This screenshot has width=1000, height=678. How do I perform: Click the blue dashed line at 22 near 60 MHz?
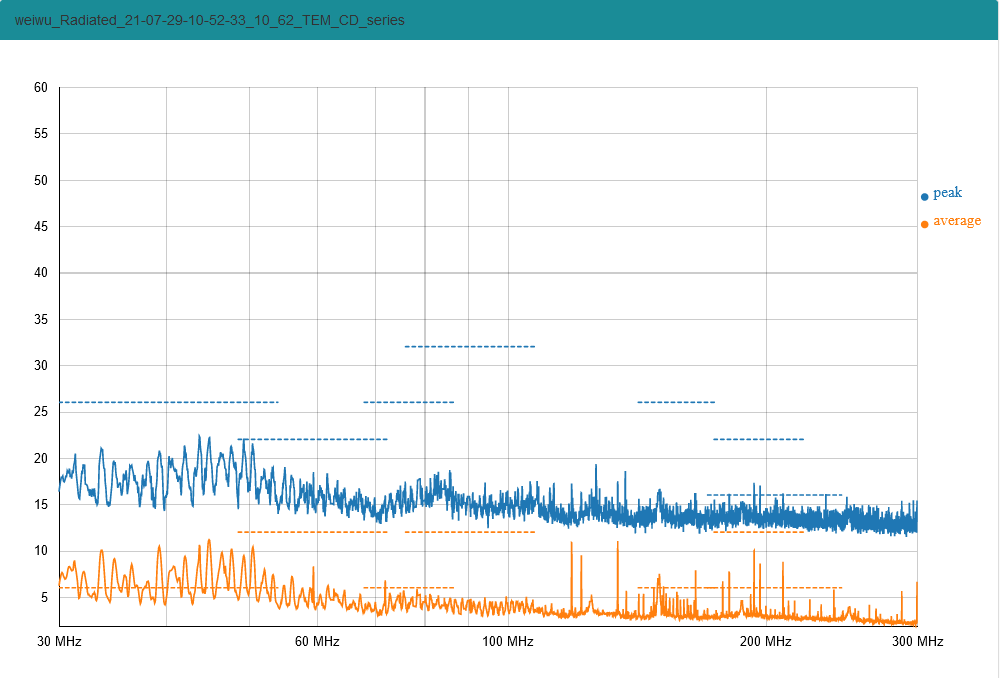(x=312, y=439)
